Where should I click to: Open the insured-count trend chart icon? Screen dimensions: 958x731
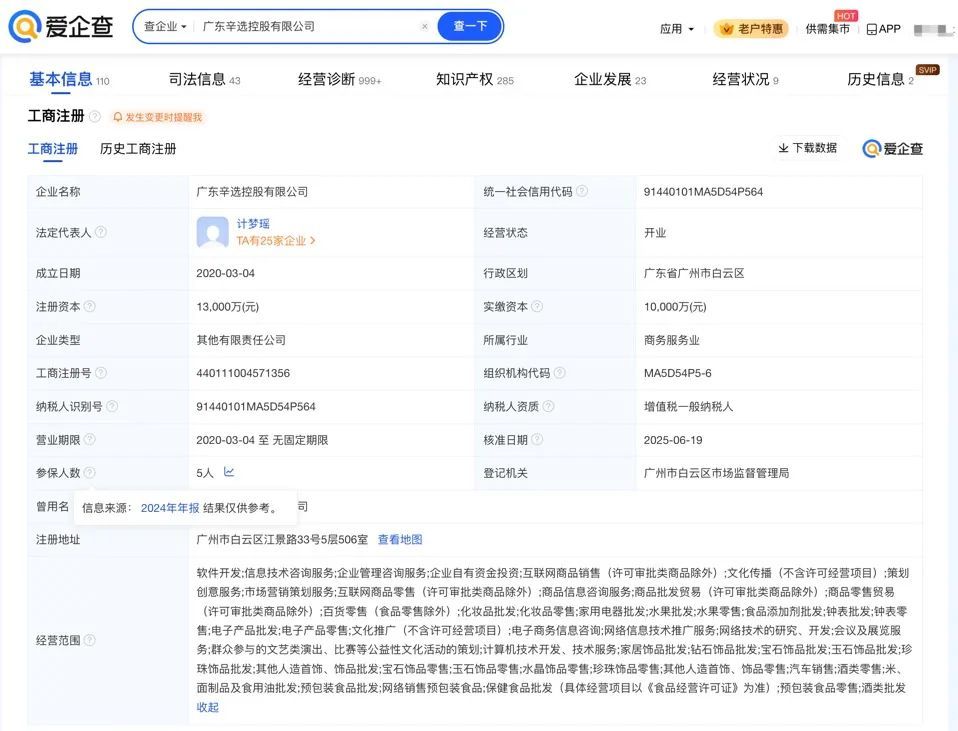pyautogui.click(x=229, y=472)
